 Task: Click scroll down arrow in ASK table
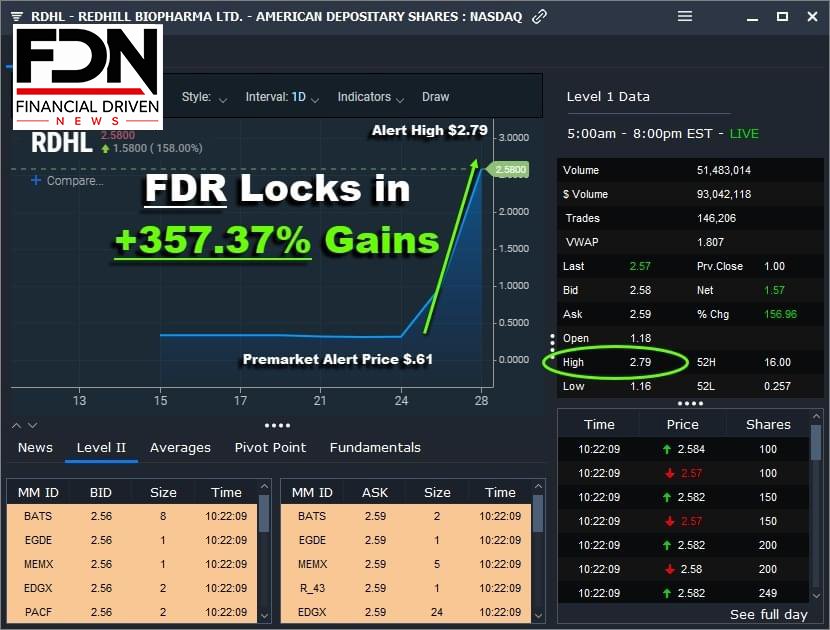[538, 616]
